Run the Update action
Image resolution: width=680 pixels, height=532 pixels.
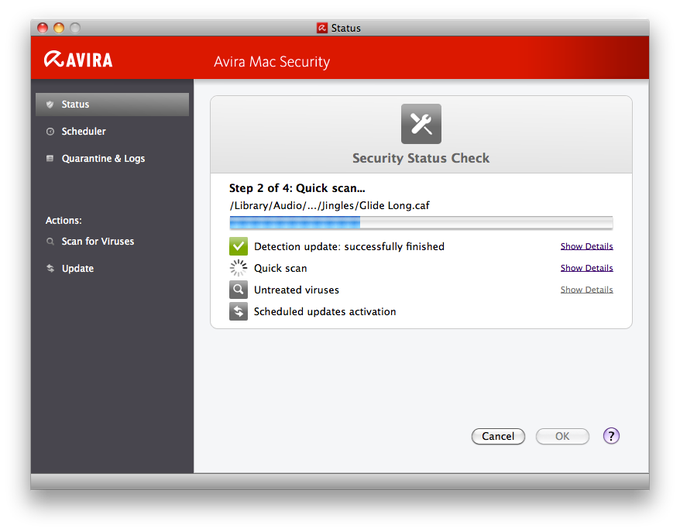[78, 268]
